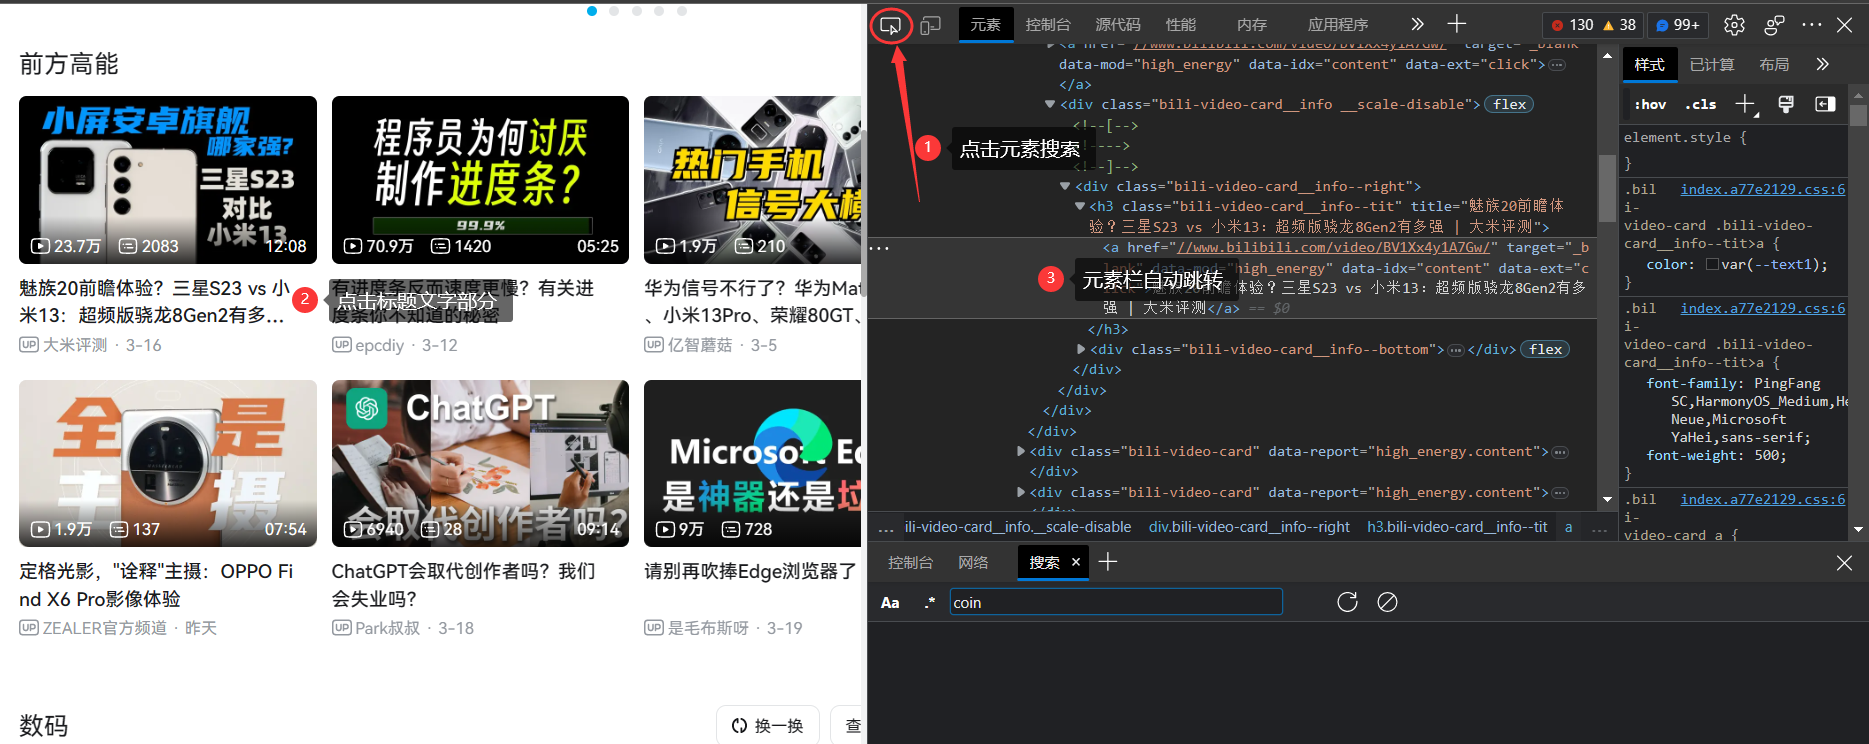Viewport: 1869px width, 744px height.
Task: Click into the search field containing coin
Action: click(x=1115, y=602)
